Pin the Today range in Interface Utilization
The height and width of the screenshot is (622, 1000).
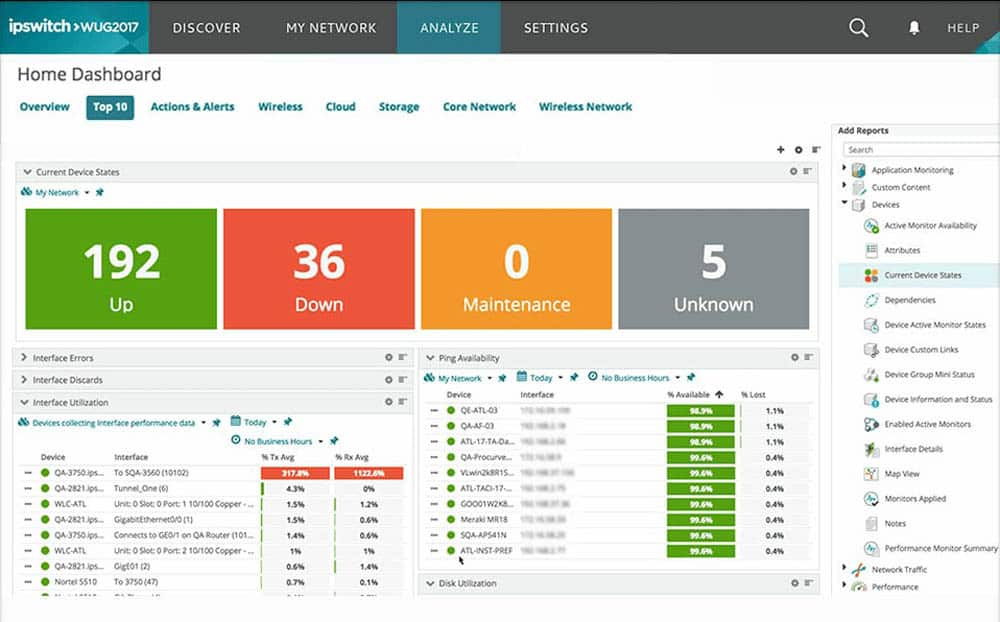(x=288, y=422)
